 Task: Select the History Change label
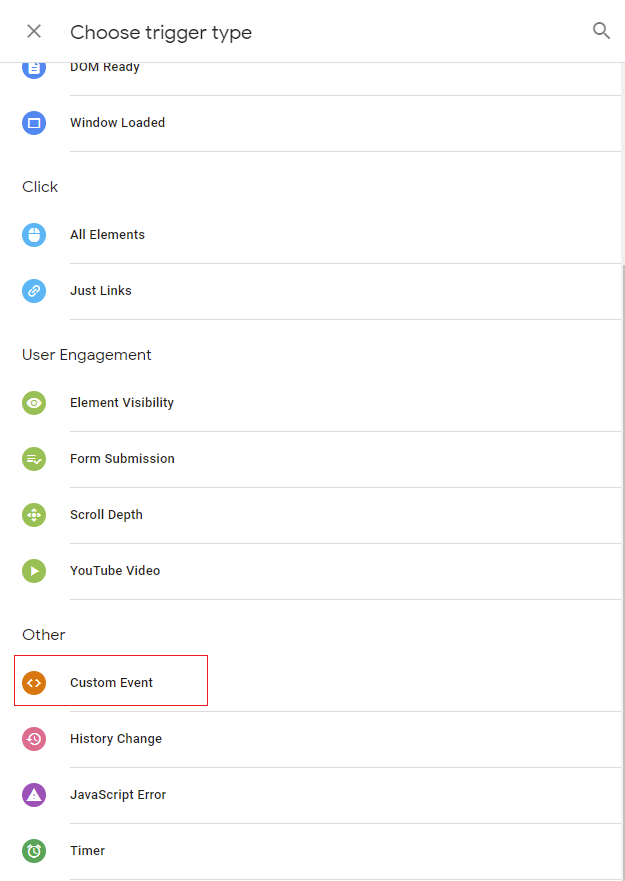(x=116, y=739)
